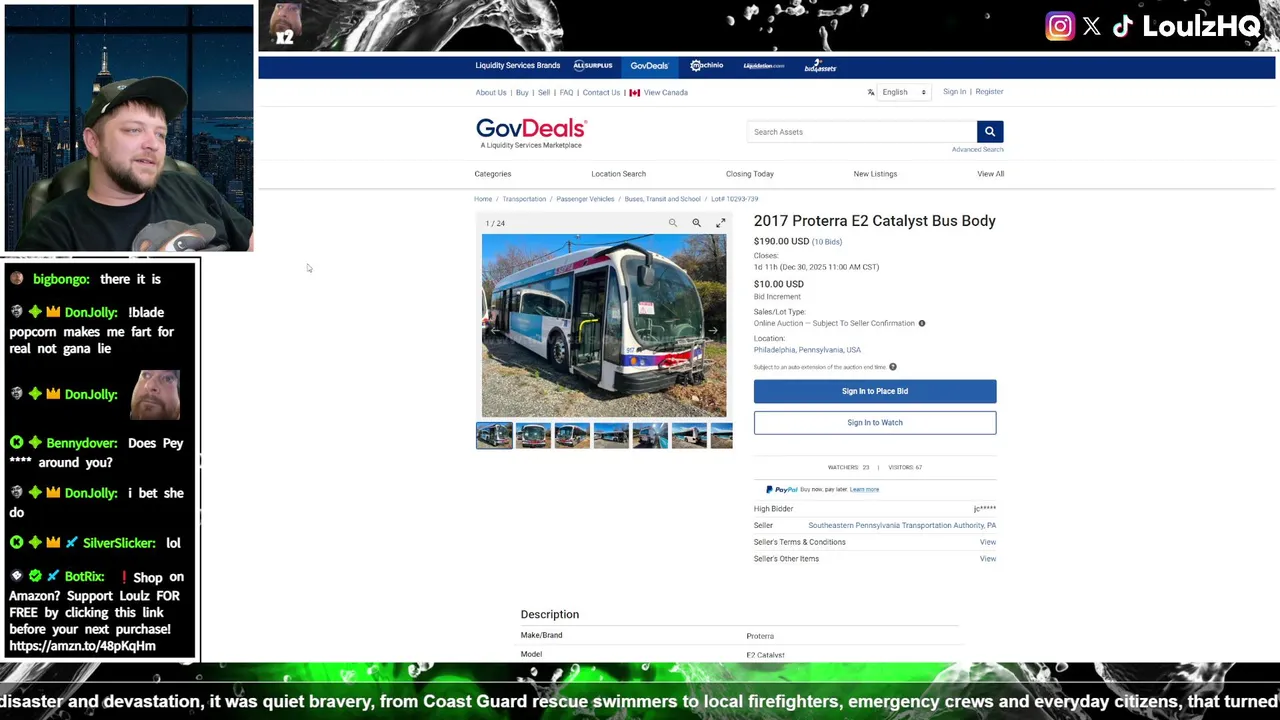Screen dimensions: 1280x720
Task: Click the PayPal logo
Action: tap(782, 489)
